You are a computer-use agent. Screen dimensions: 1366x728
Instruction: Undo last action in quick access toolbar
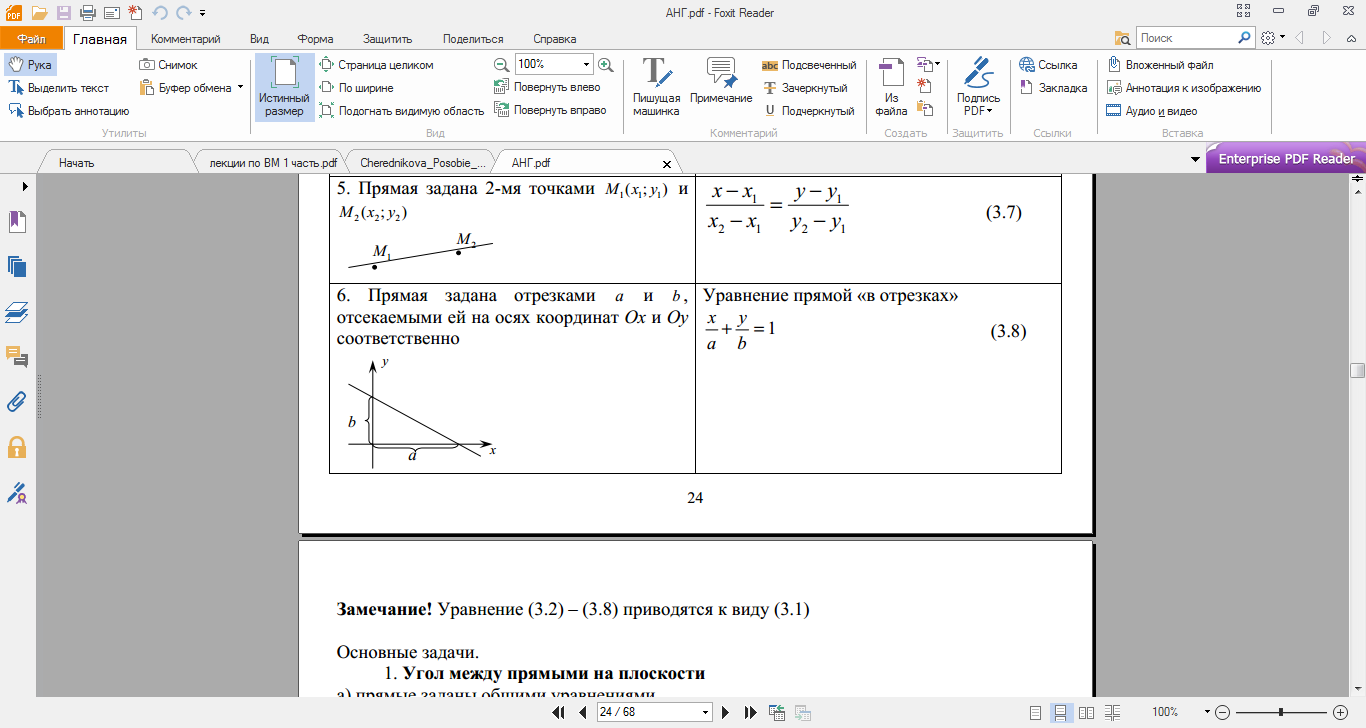[160, 13]
